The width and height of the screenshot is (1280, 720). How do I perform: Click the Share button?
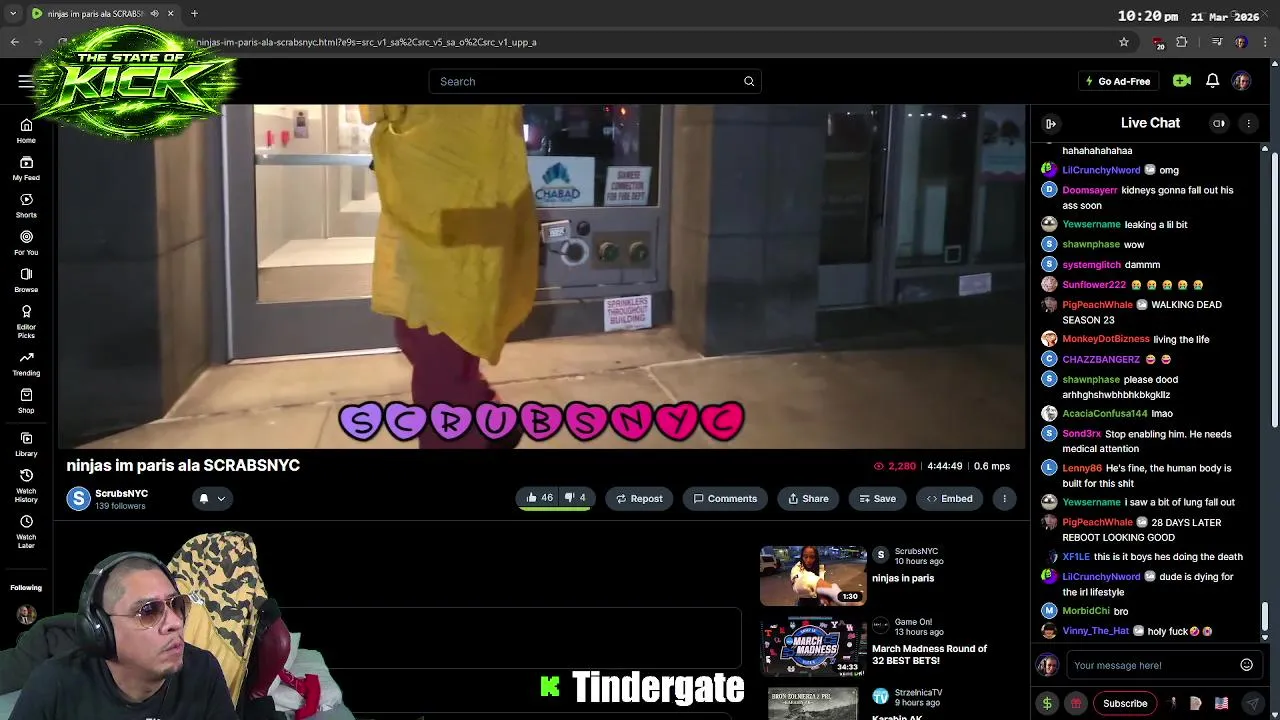point(808,498)
